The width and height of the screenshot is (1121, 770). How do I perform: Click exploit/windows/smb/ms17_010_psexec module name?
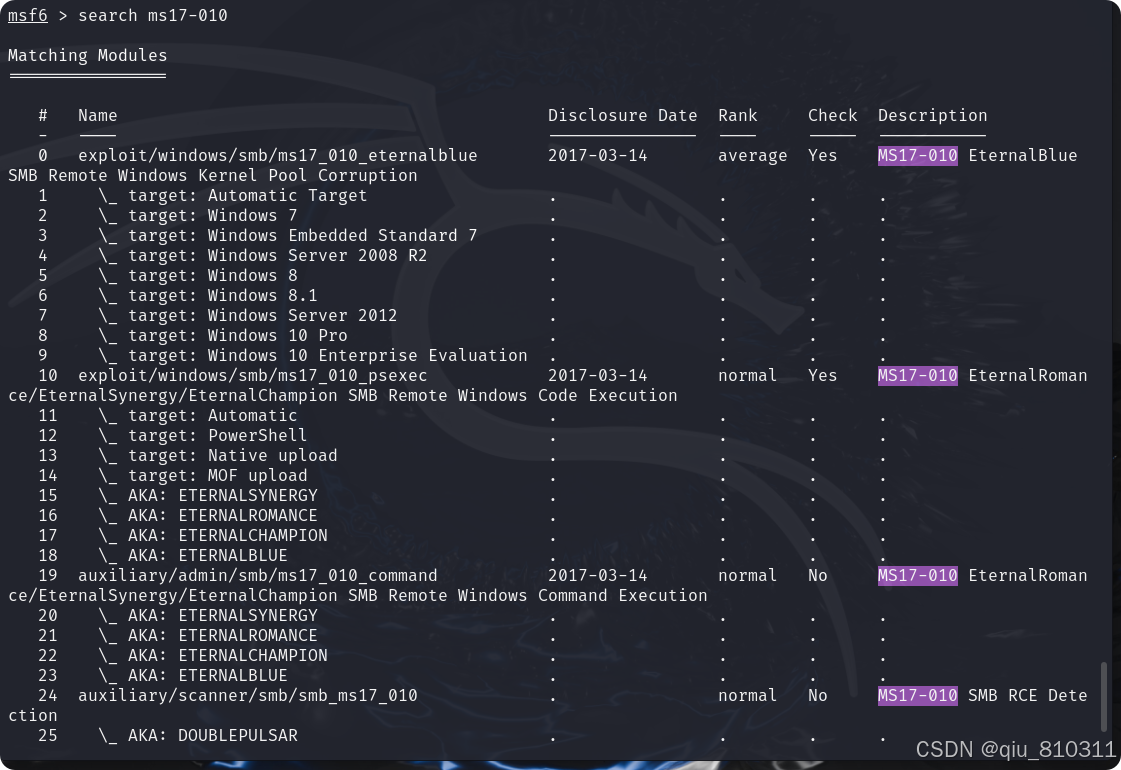pyautogui.click(x=252, y=375)
